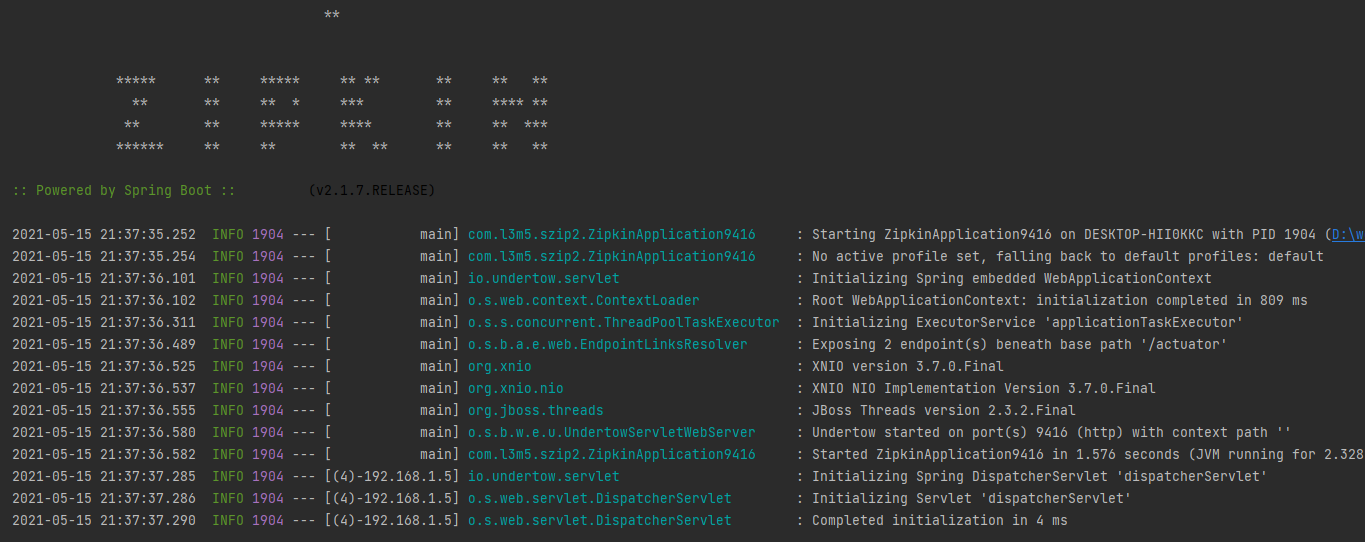This screenshot has height=542, width=1365.
Task: Click the 'Completed initialization in 4 ms' message
Action: pos(939,521)
